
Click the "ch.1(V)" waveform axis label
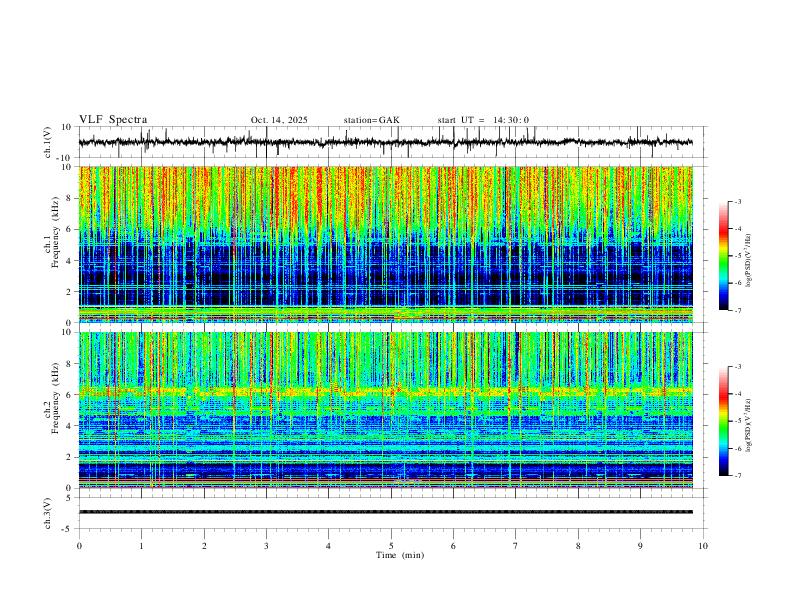pyautogui.click(x=47, y=142)
